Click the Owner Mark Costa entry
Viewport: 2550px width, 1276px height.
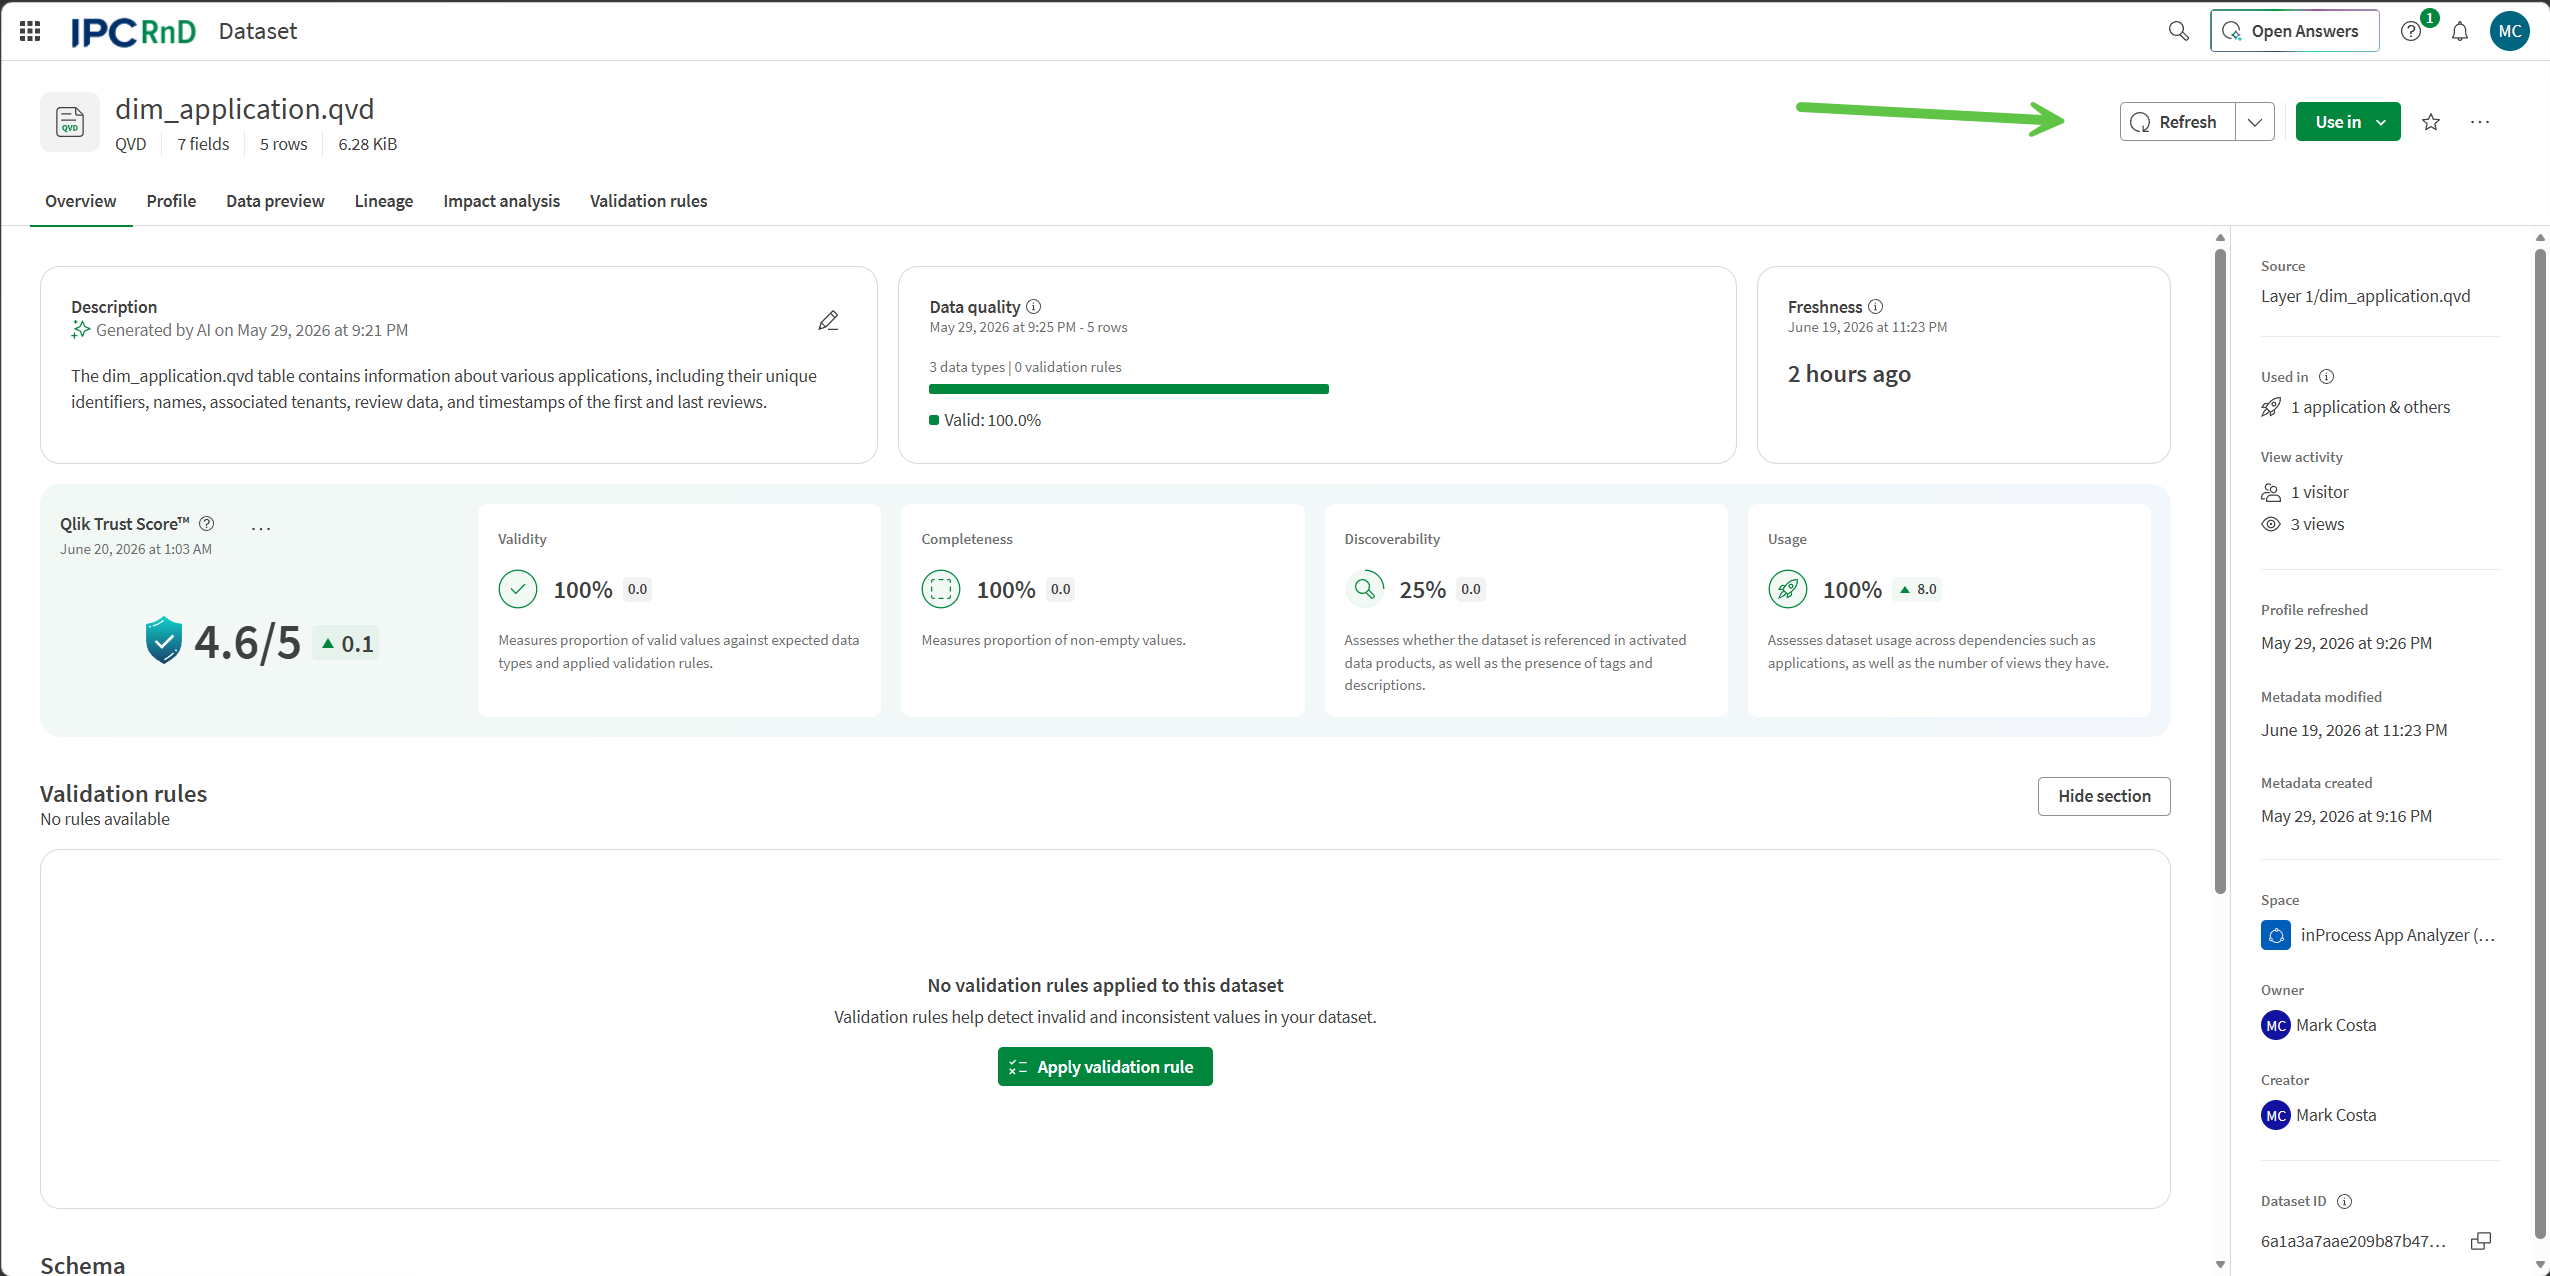[x=2319, y=1025]
